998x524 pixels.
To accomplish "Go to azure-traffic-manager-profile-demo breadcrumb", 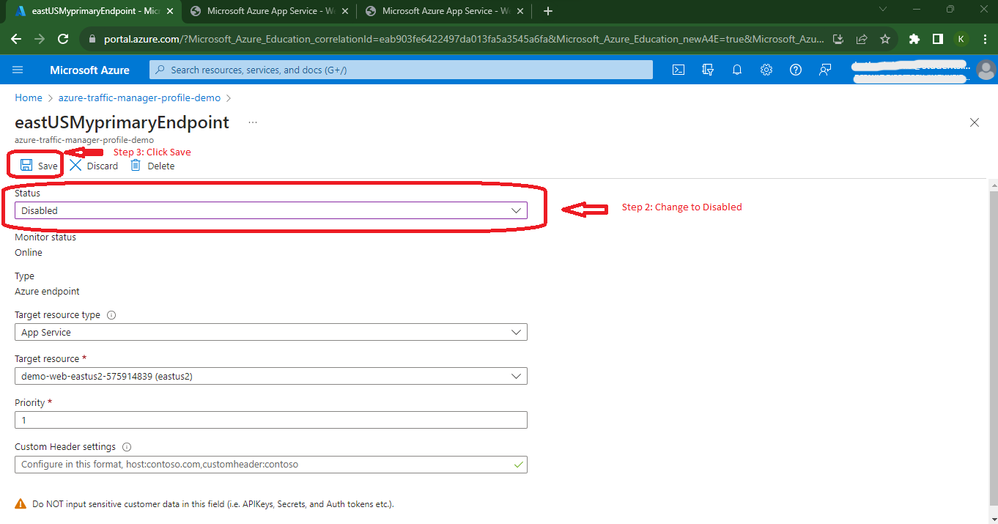I will point(139,97).
